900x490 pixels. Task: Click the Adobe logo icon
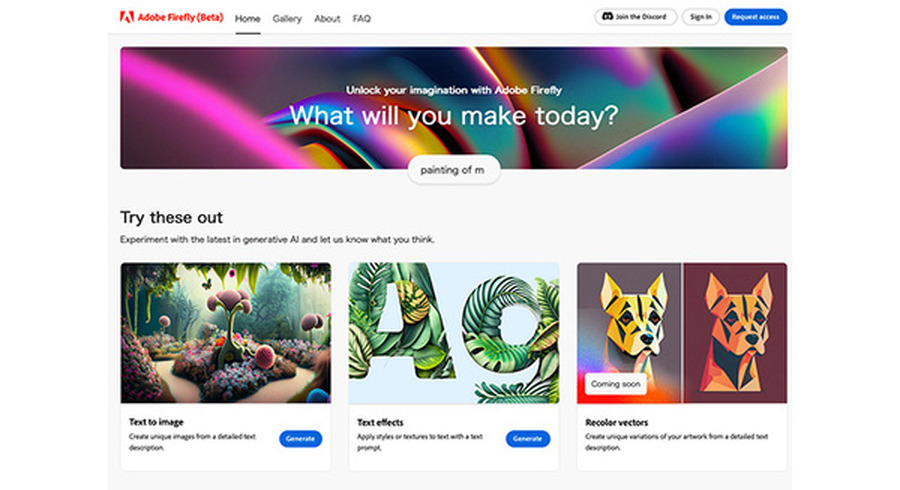coord(126,17)
